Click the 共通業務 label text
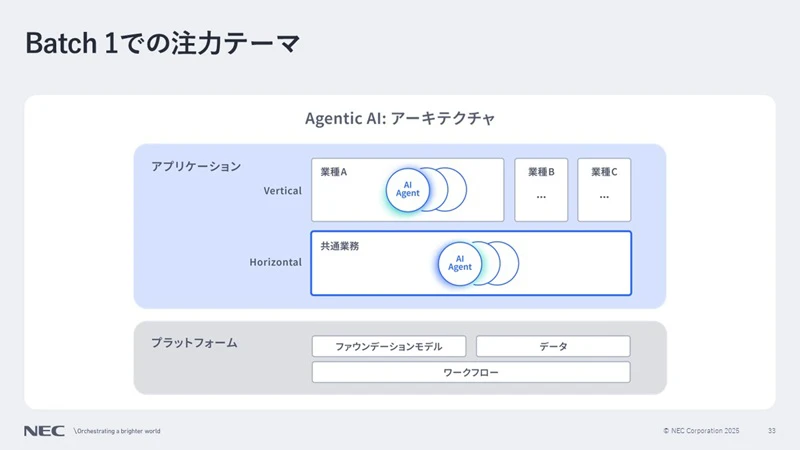 click(340, 245)
